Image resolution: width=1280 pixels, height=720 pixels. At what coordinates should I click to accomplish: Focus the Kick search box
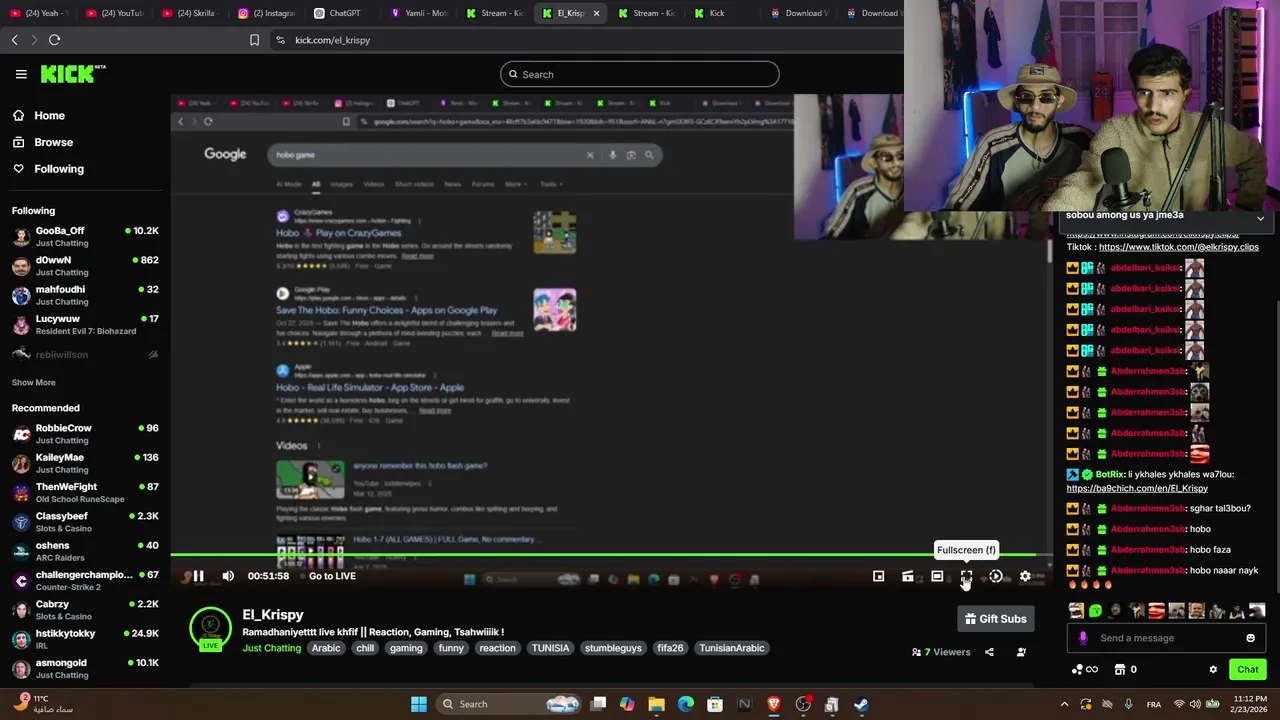pos(639,74)
